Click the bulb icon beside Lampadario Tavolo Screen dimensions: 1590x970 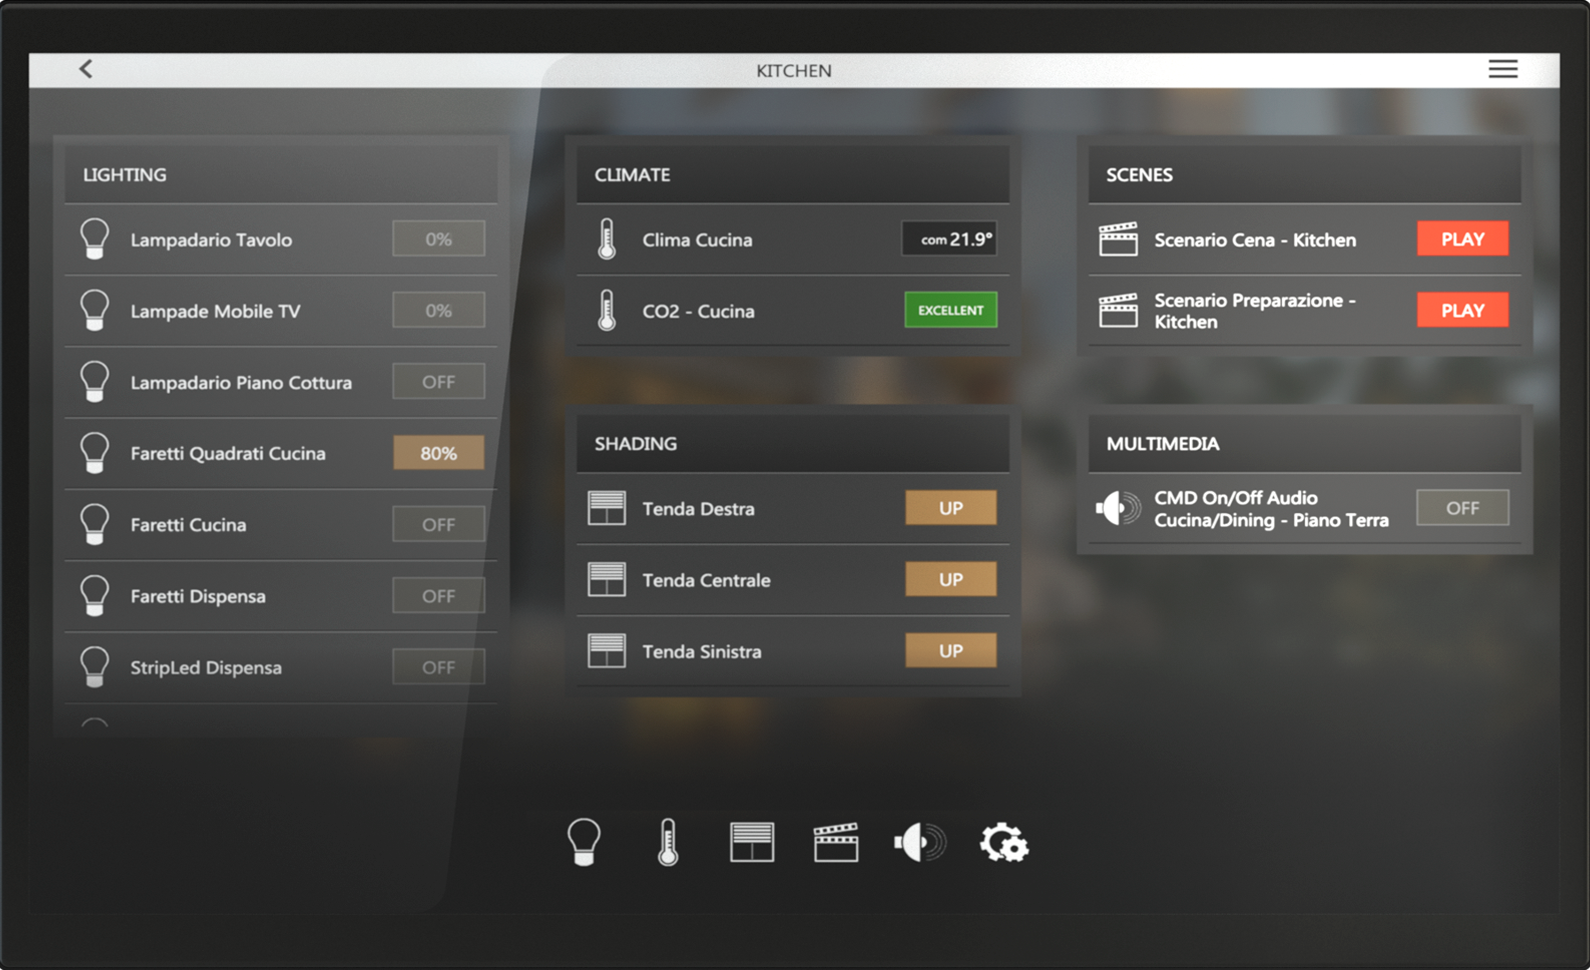[x=95, y=240]
